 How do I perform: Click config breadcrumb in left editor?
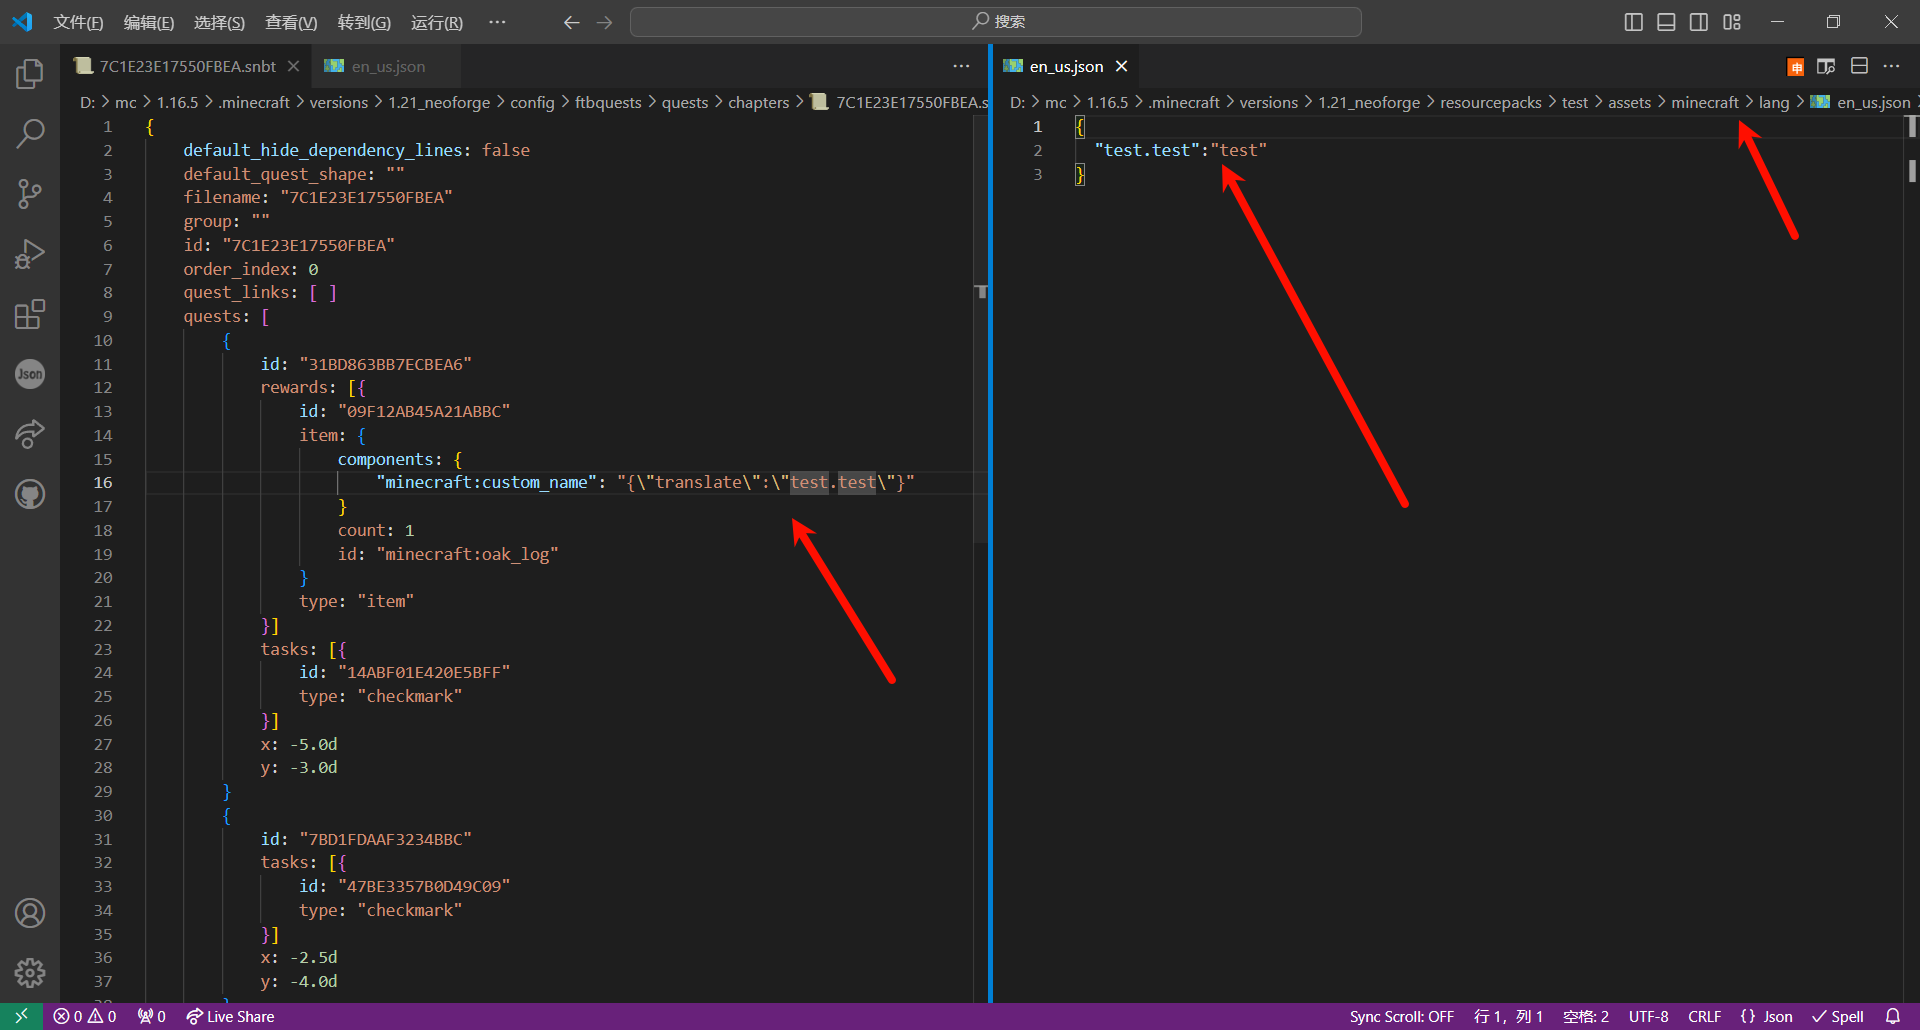[532, 102]
